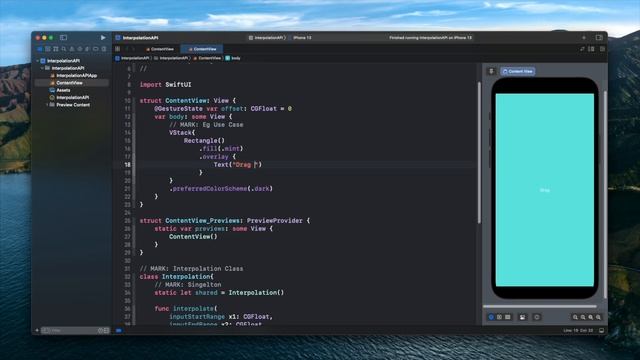Zoom canvas to 100 percent
The height and width of the screenshot is (360, 640).
[x=583, y=317]
